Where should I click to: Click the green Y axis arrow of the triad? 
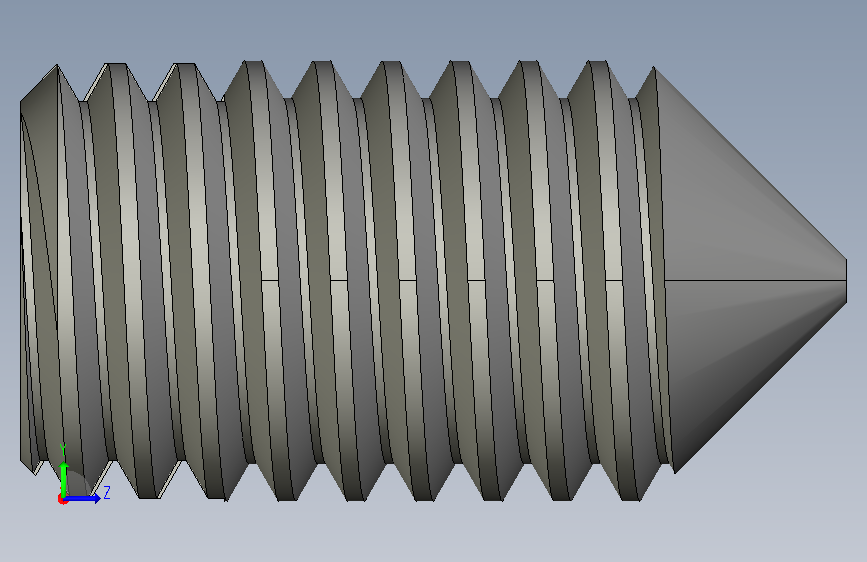pos(64,478)
